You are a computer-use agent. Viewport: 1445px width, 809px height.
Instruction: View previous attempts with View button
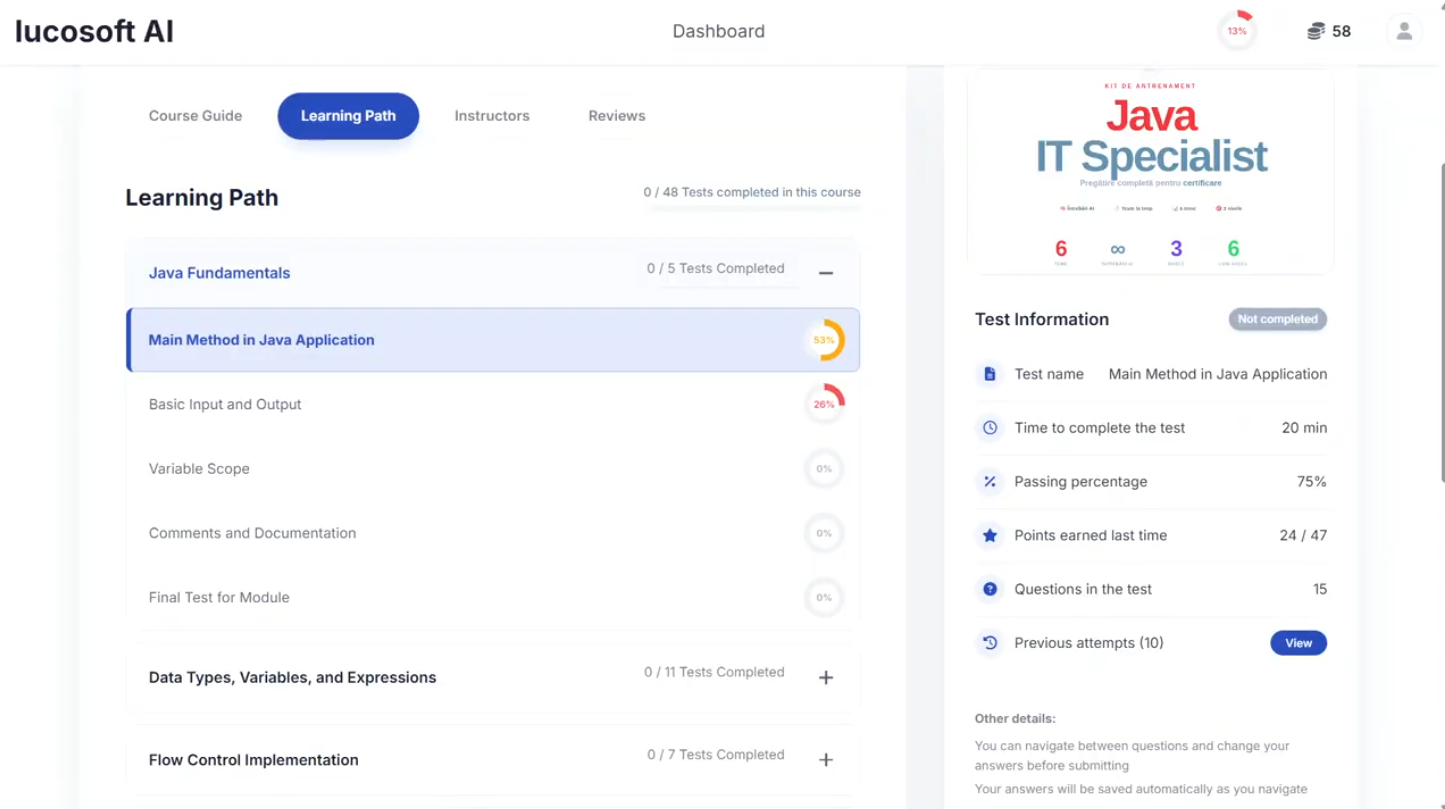1298,643
